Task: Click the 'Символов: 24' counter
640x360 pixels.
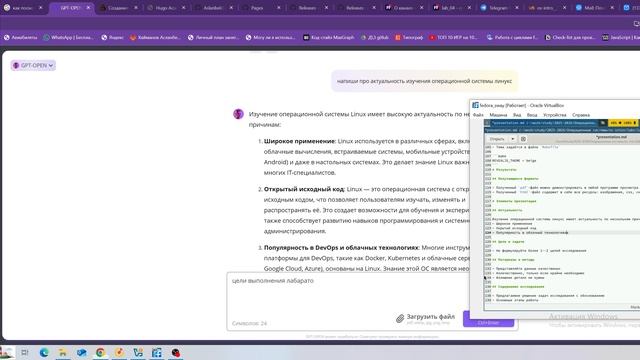Action: [x=249, y=323]
